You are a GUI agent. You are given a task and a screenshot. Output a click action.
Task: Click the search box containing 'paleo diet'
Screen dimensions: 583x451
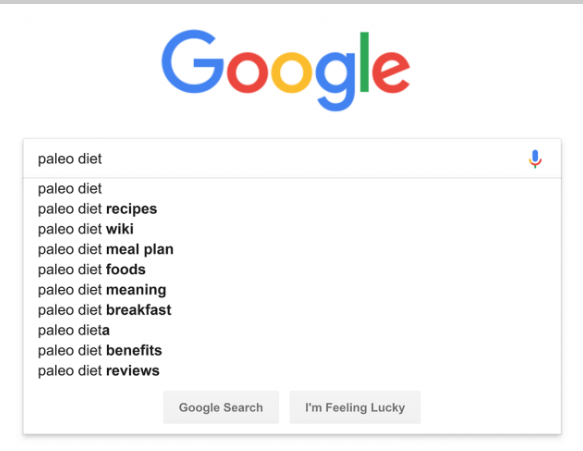[x=292, y=159]
